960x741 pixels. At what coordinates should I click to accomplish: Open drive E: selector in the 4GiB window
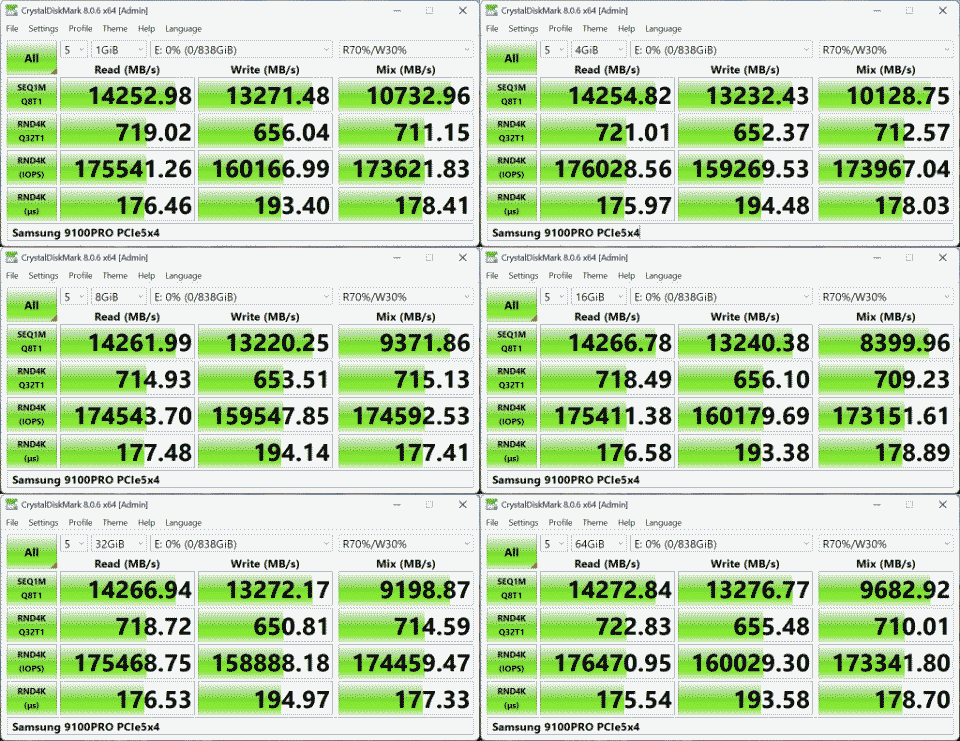pyautogui.click(x=721, y=50)
